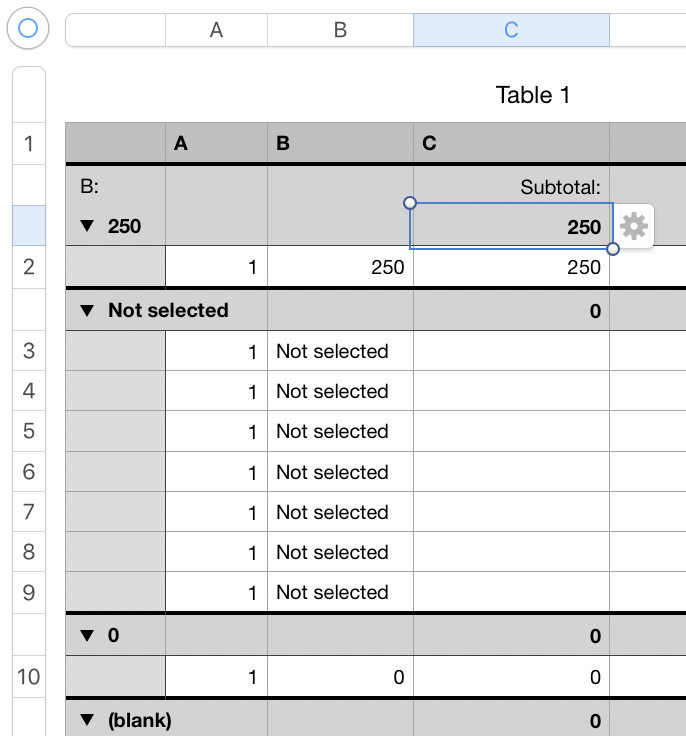Click cell B2 containing 250
Viewport: 686px width, 736px height.
(340, 267)
